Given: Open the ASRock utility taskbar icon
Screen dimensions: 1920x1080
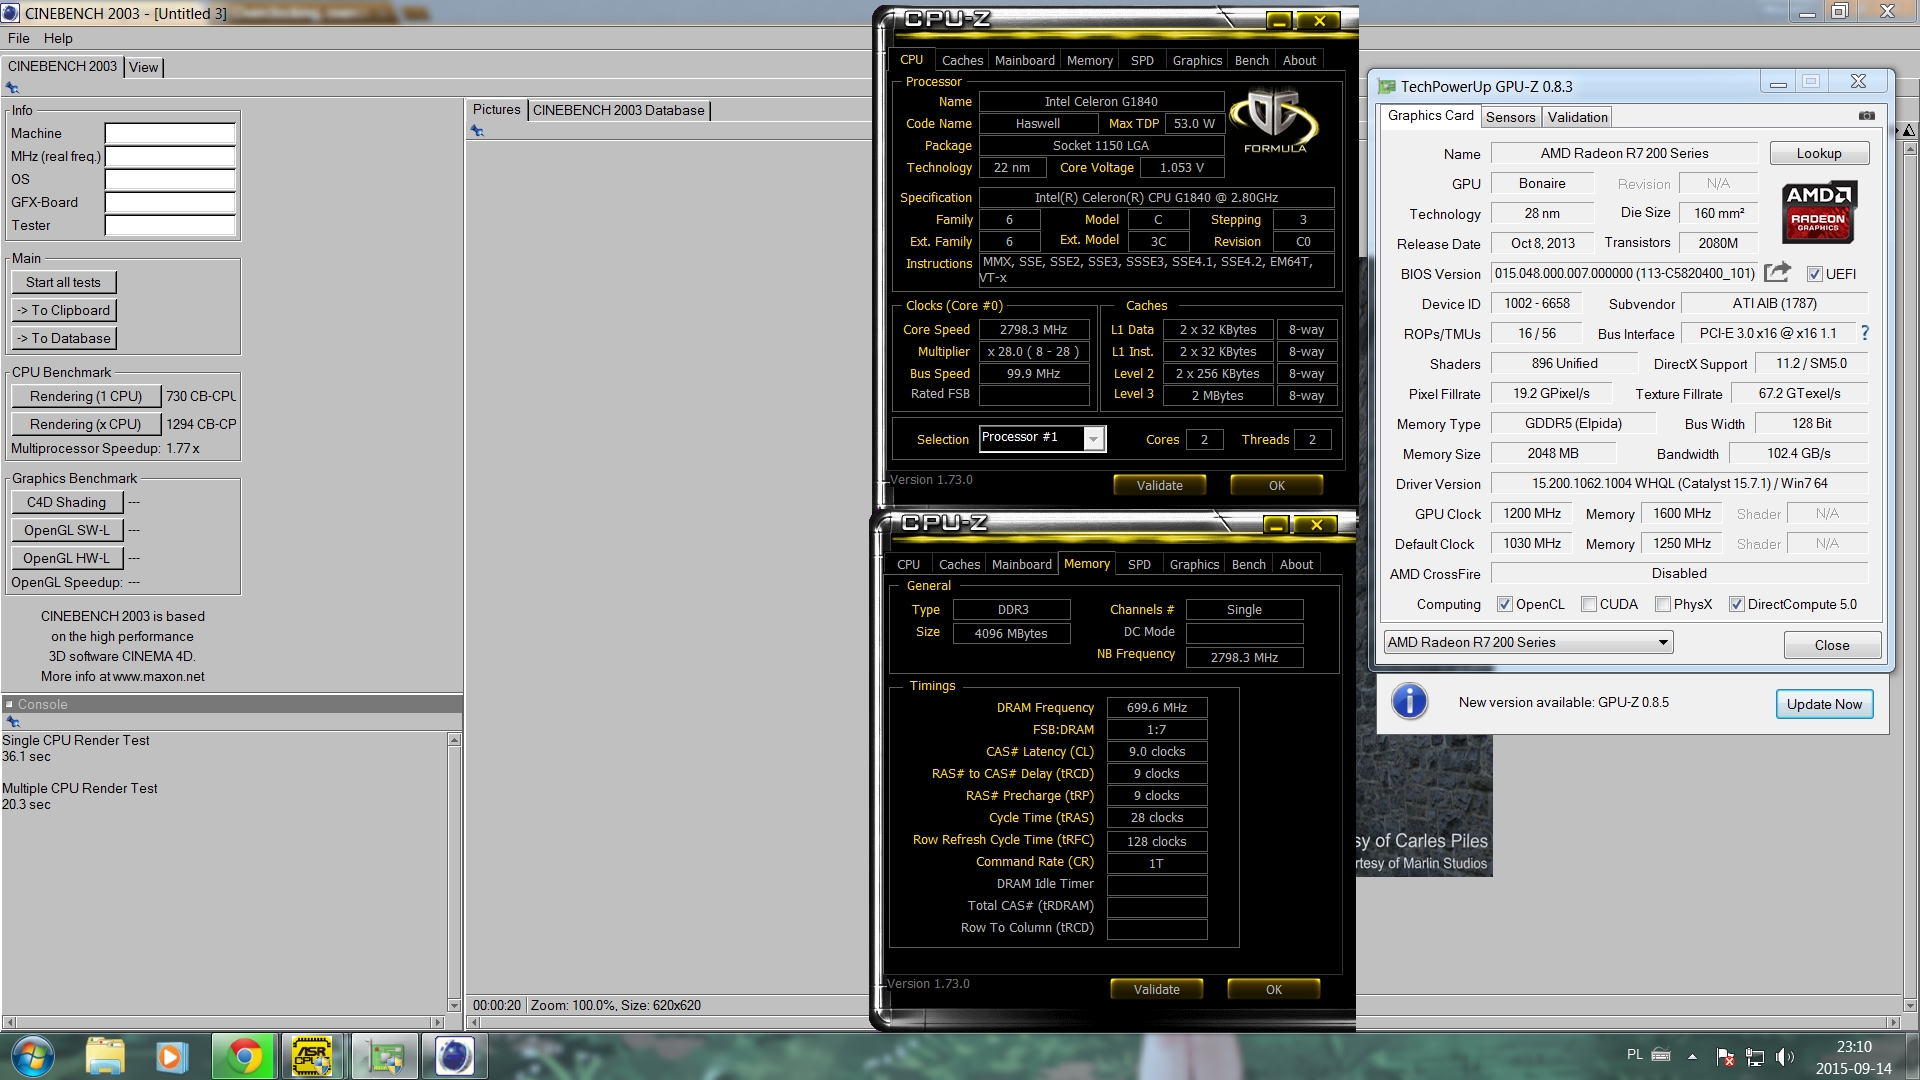Looking at the screenshot, I should click(x=312, y=1056).
